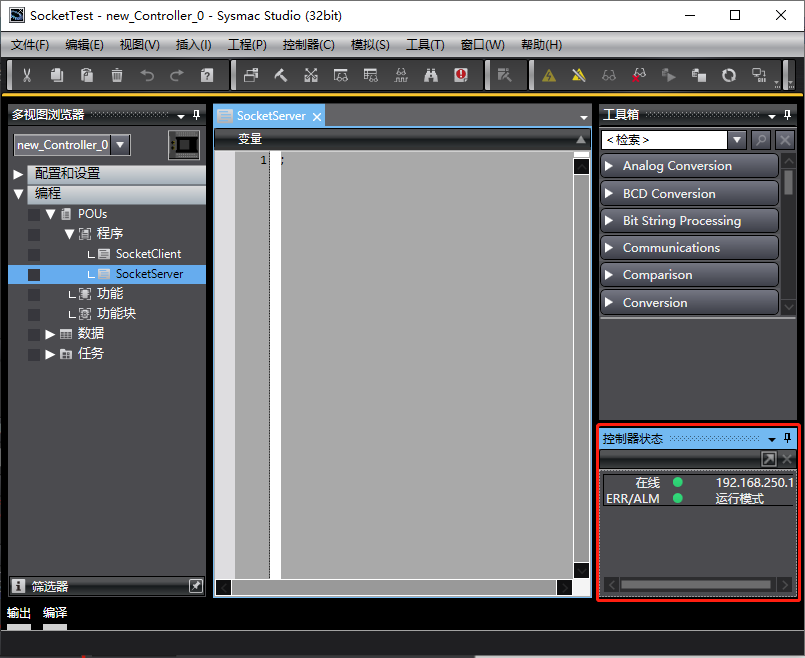
Task: Open the 工具(T) menu
Action: coord(425,45)
